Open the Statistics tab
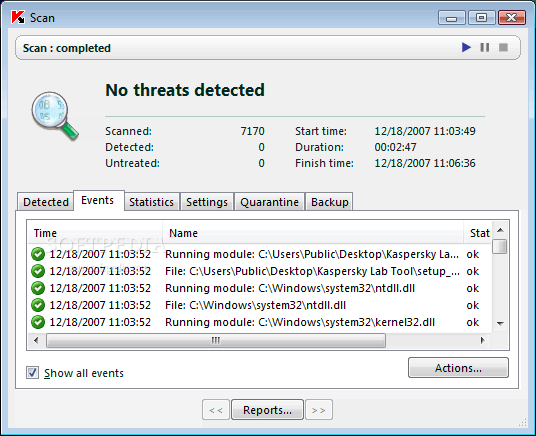This screenshot has height=436, width=536. (151, 202)
